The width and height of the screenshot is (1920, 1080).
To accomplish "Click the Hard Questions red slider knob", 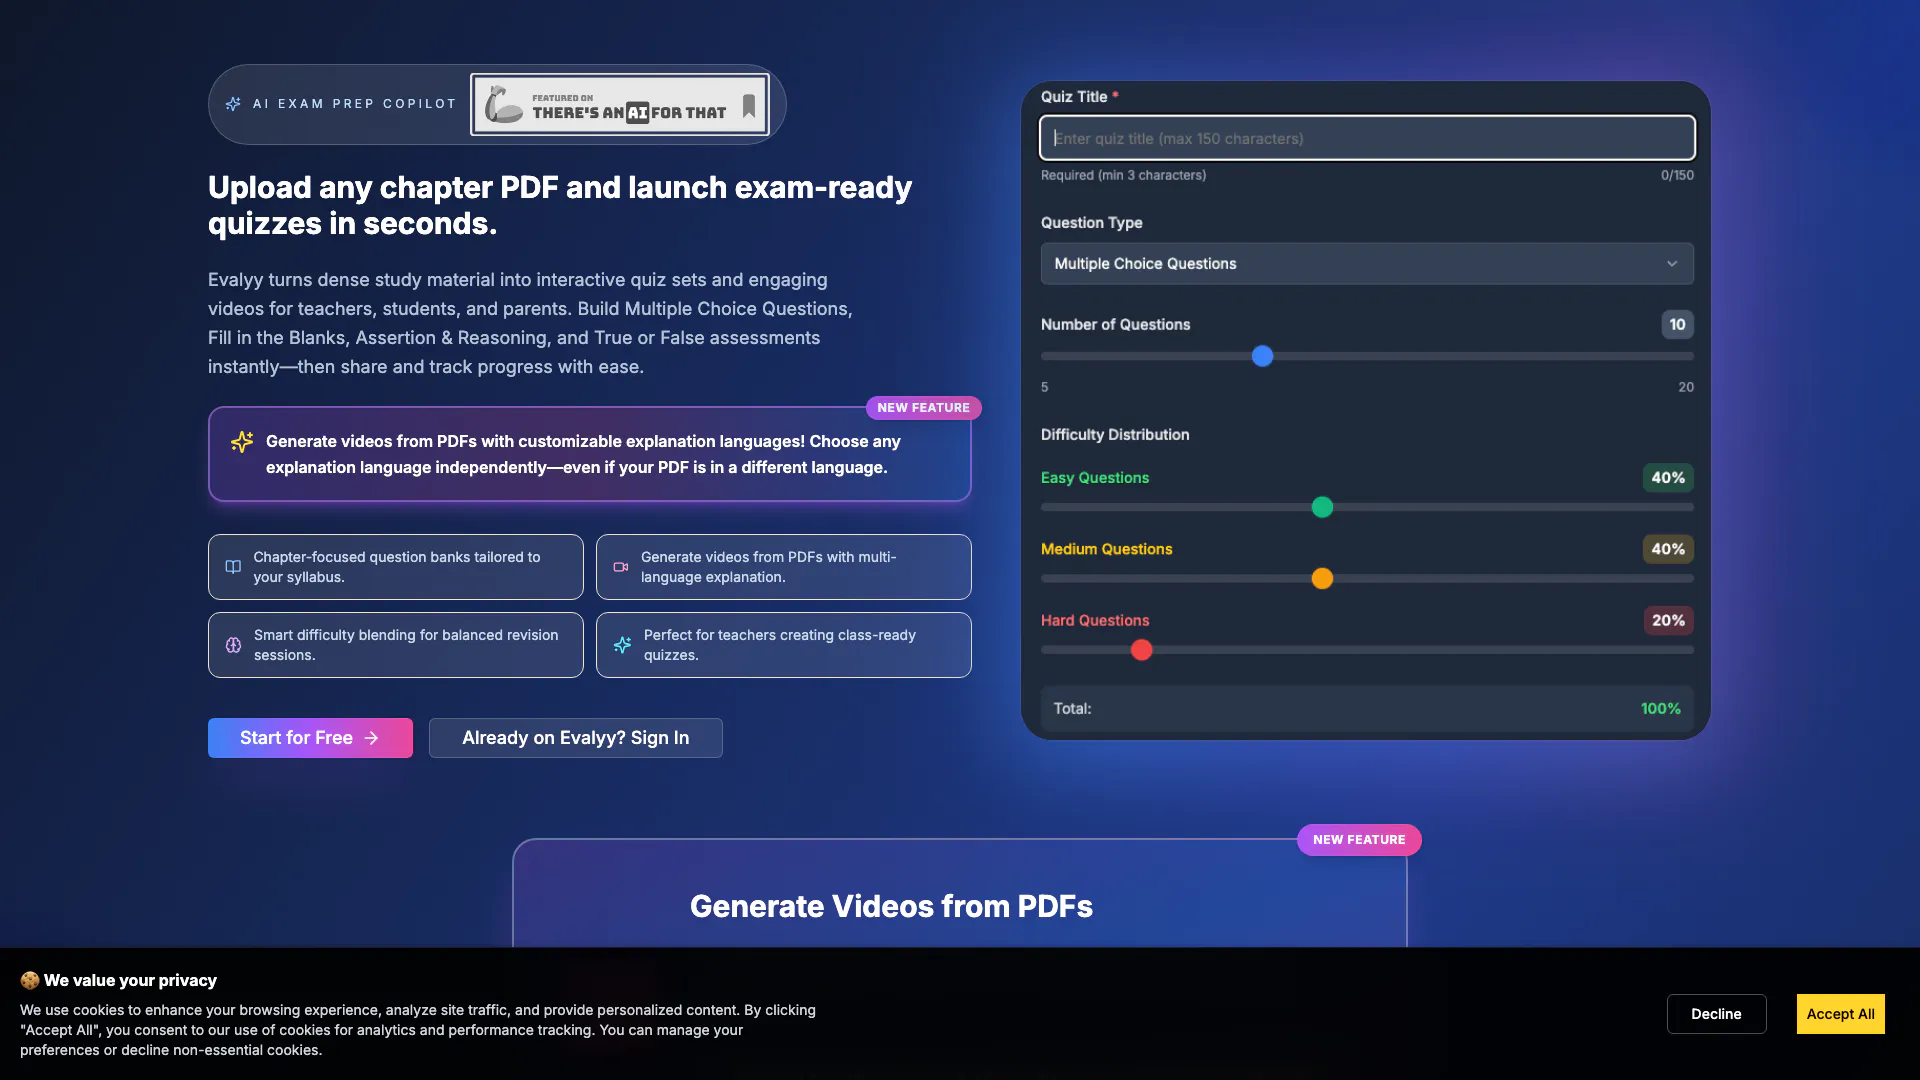I will (x=1141, y=650).
